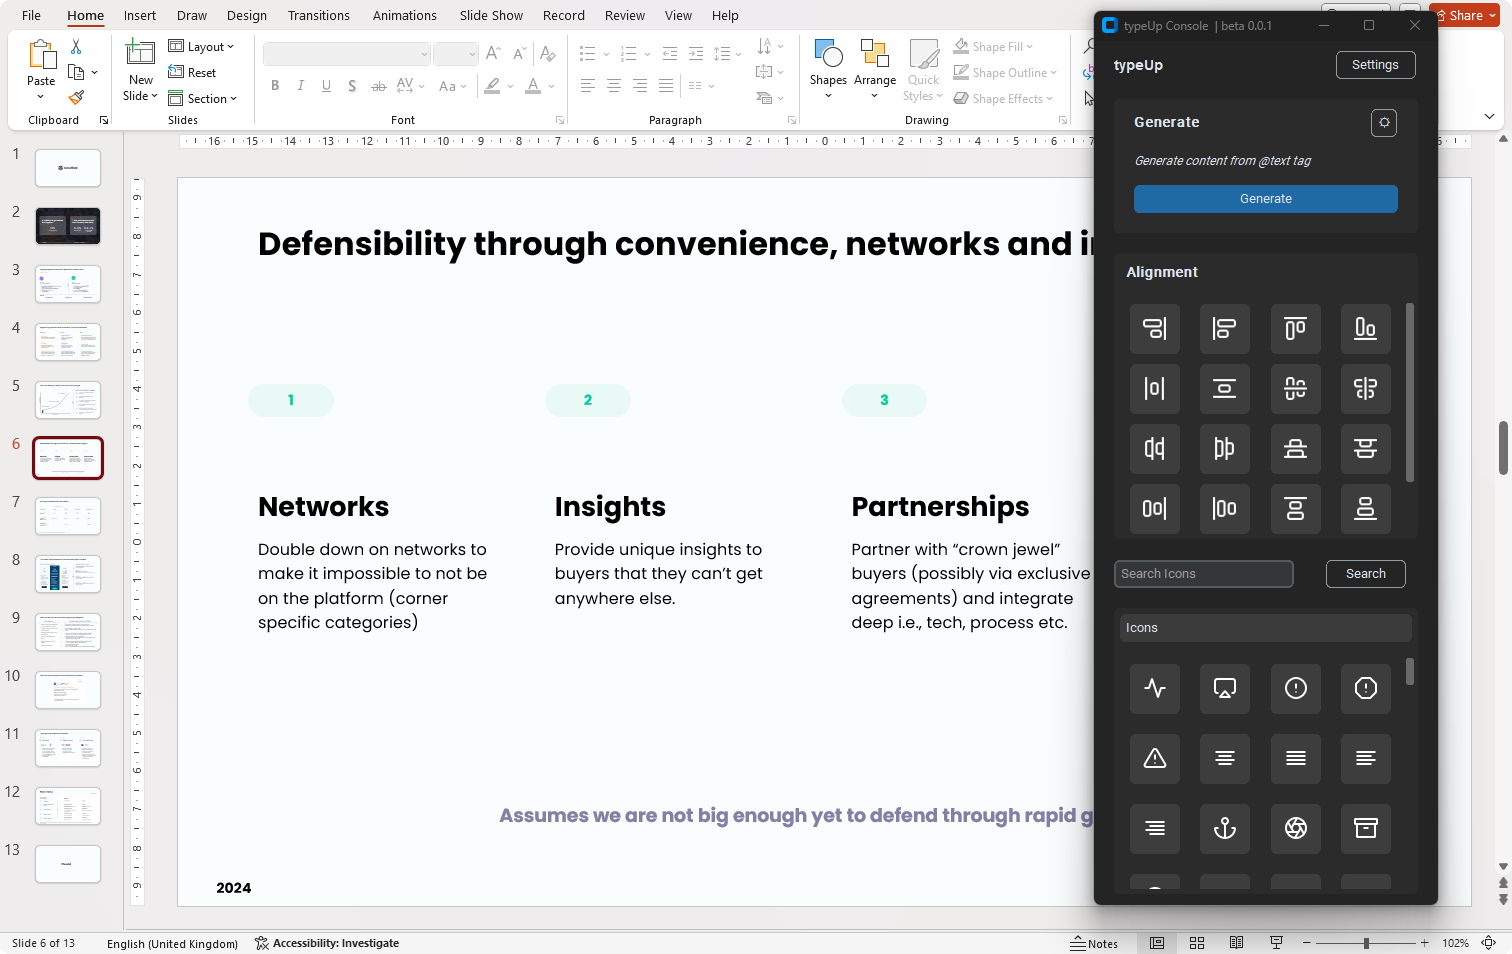Click the archive box icon
The image size is (1512, 954).
(1365, 828)
